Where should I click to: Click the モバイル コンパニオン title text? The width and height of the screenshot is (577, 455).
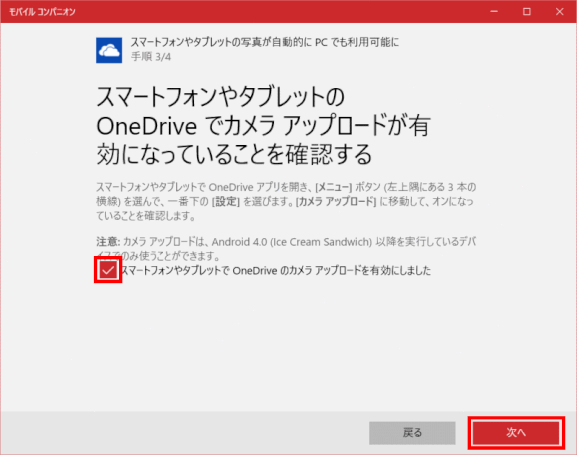42,12
